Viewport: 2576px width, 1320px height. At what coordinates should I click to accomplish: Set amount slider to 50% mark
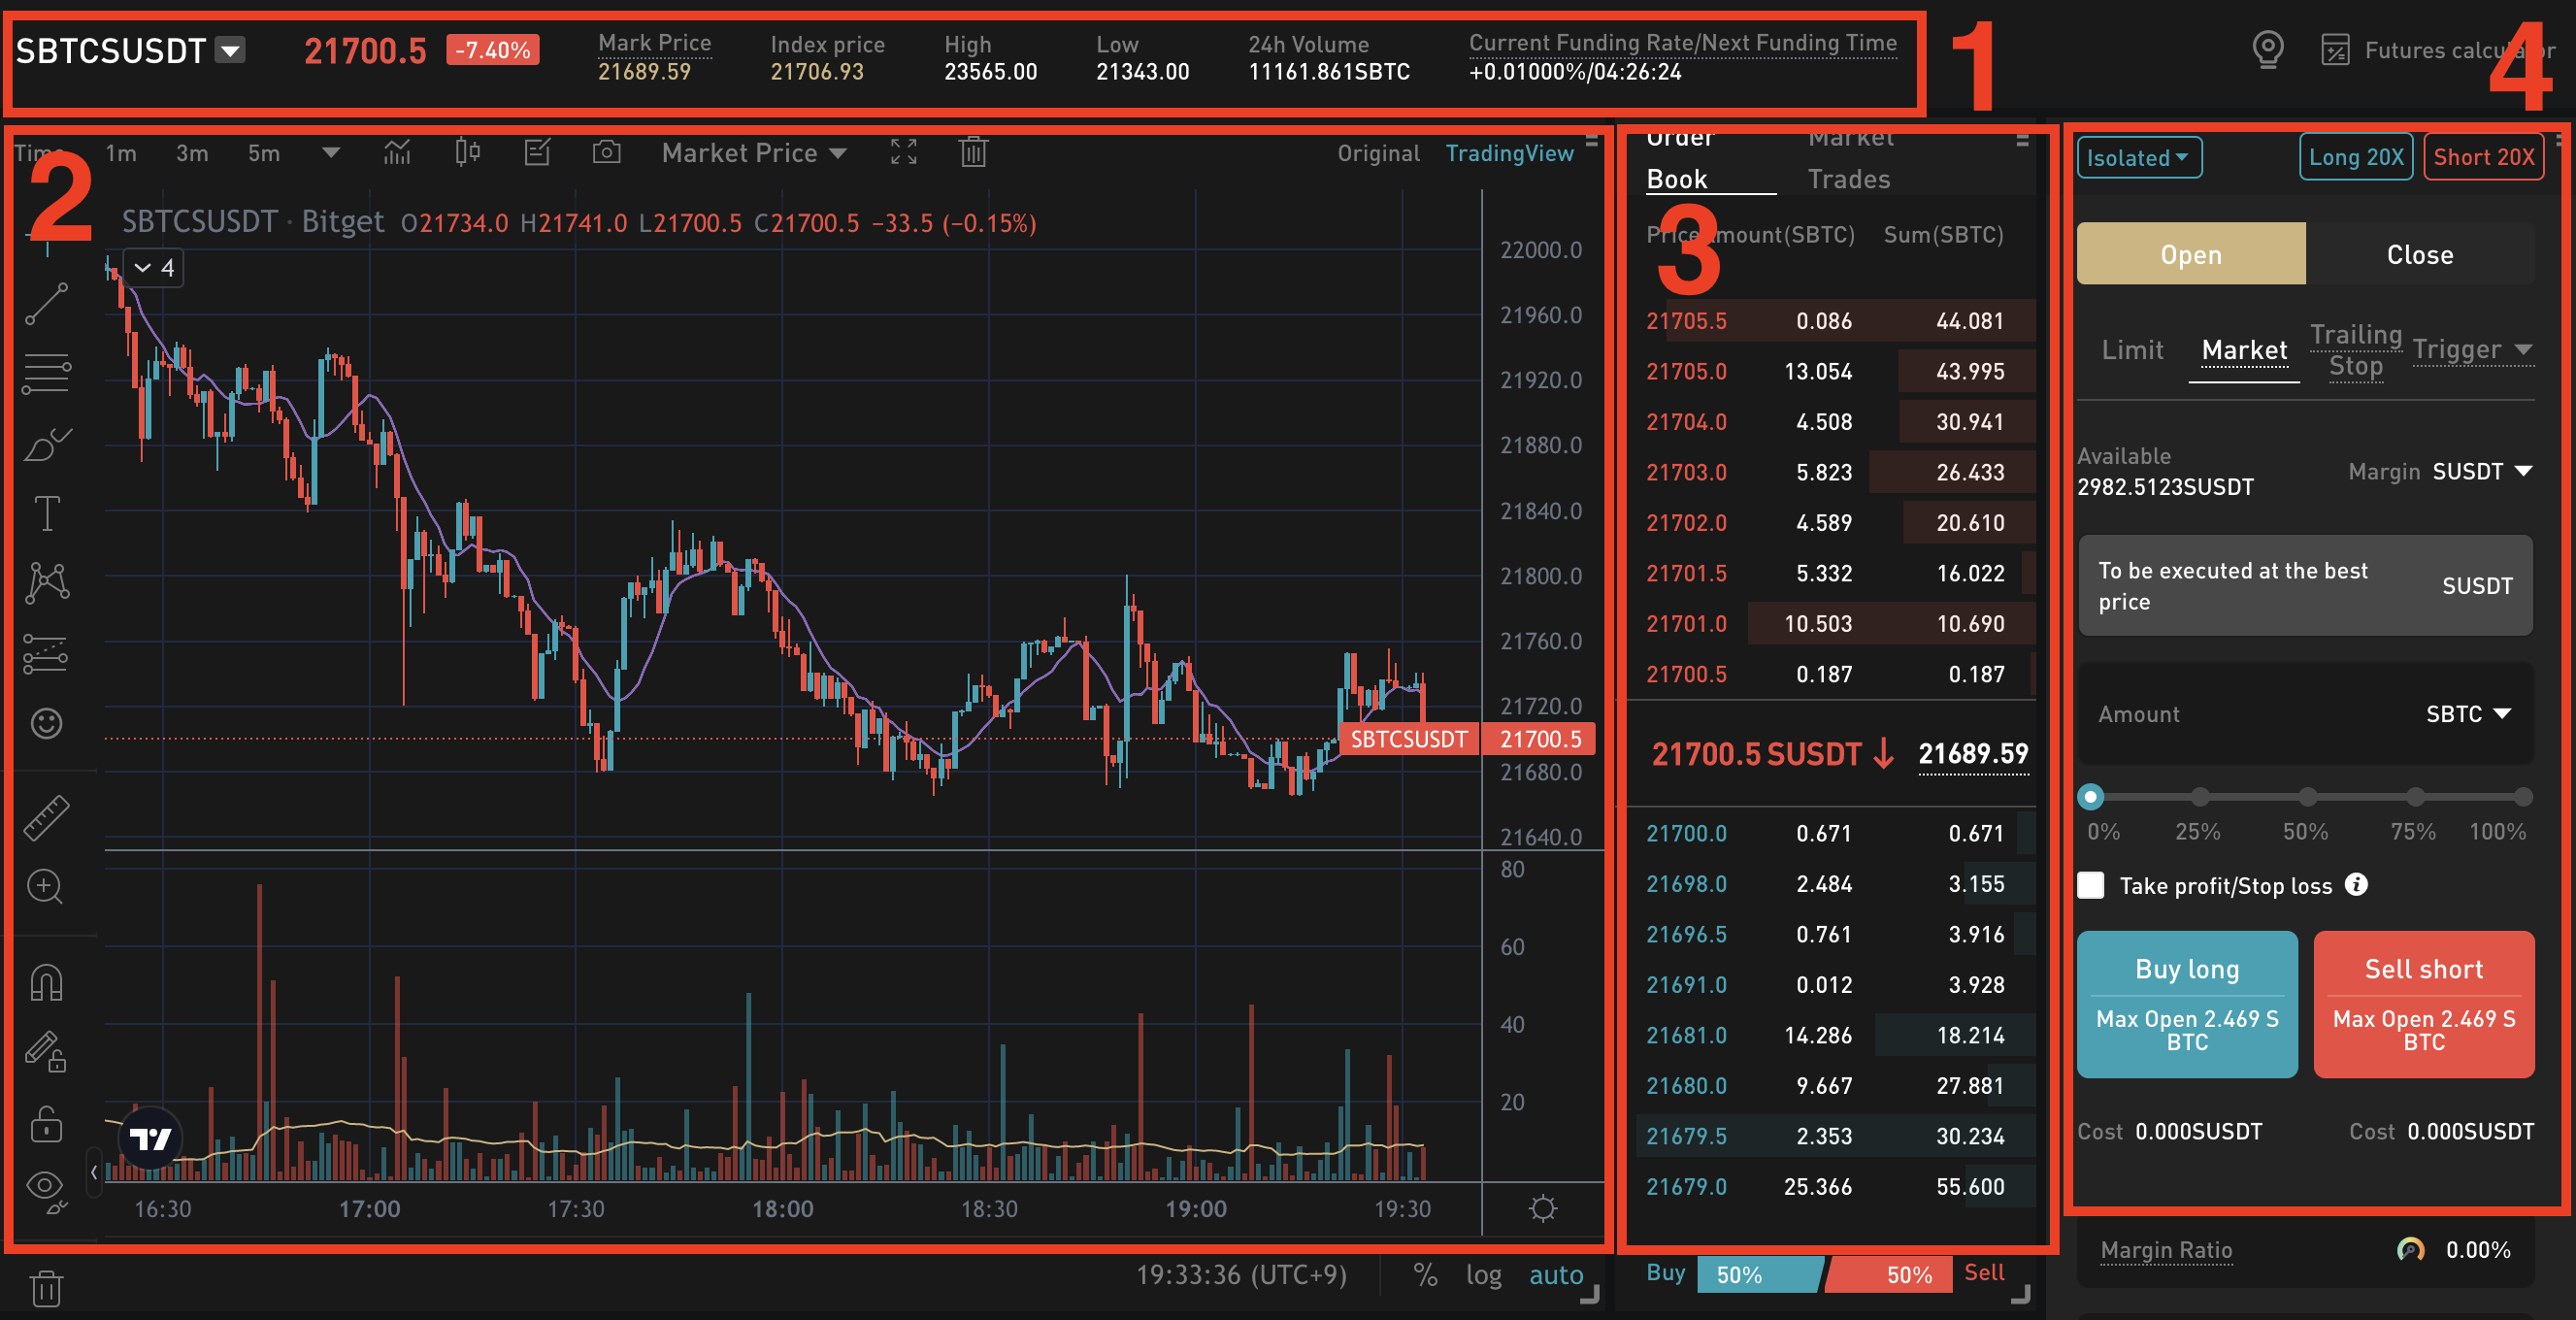pyautogui.click(x=2307, y=797)
